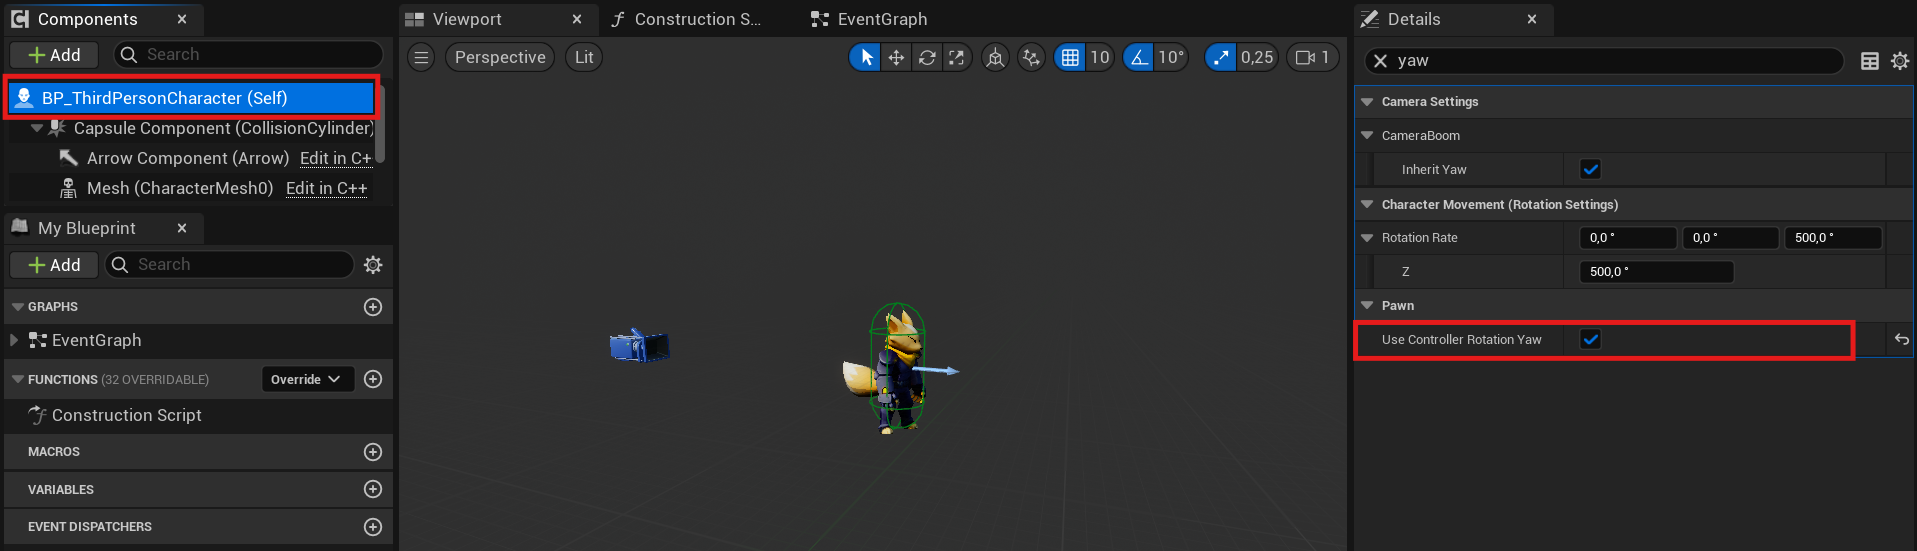Open the Perspective view mode dropdown
This screenshot has width=1917, height=551.
(500, 57)
